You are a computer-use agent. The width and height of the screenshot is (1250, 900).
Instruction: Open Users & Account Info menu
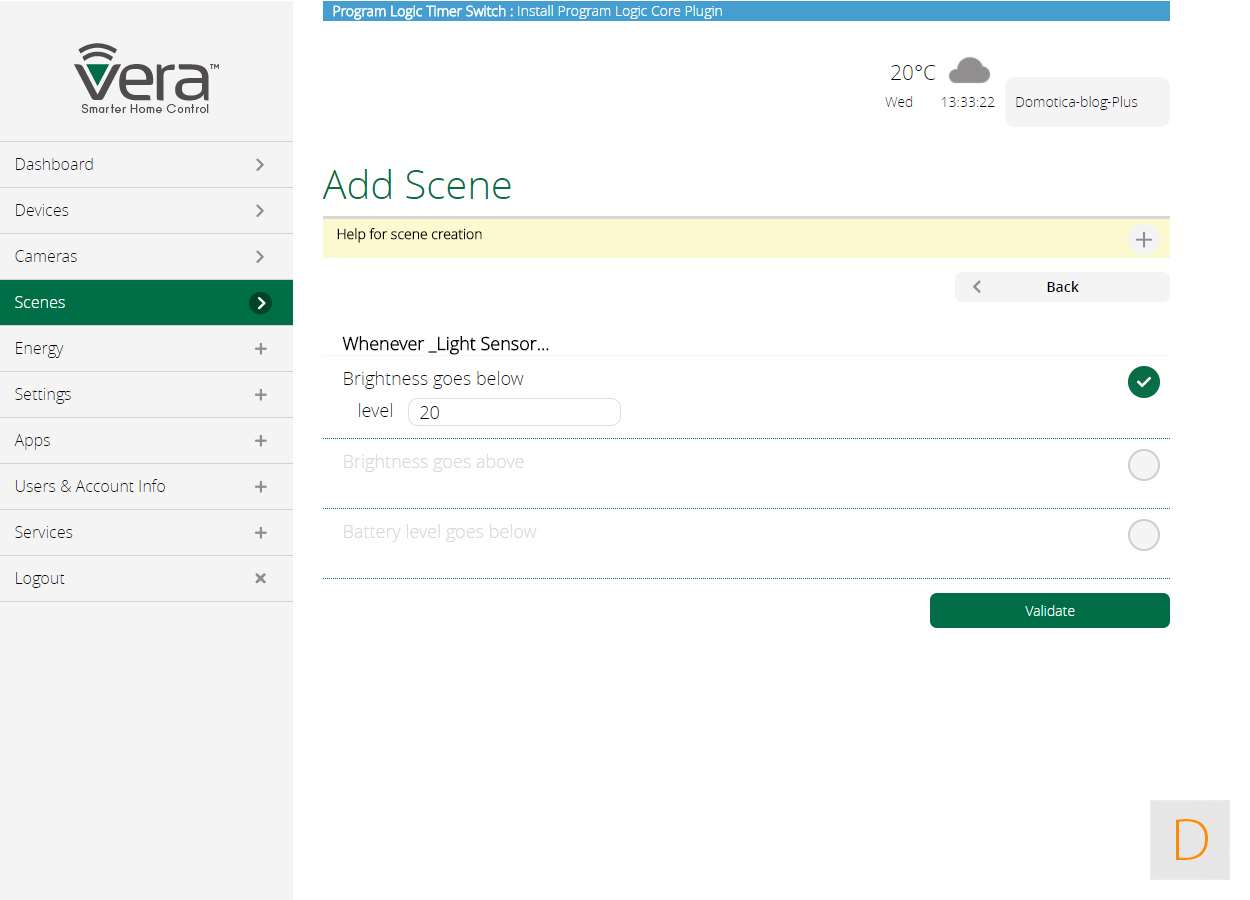point(90,486)
